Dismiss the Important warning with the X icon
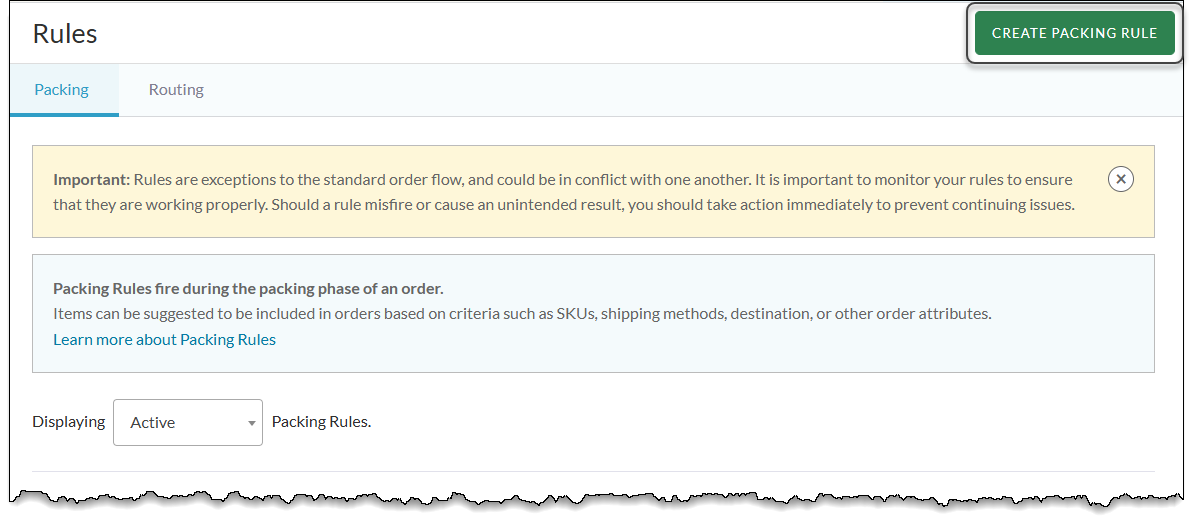The height and width of the screenshot is (526, 1193). point(1121,179)
